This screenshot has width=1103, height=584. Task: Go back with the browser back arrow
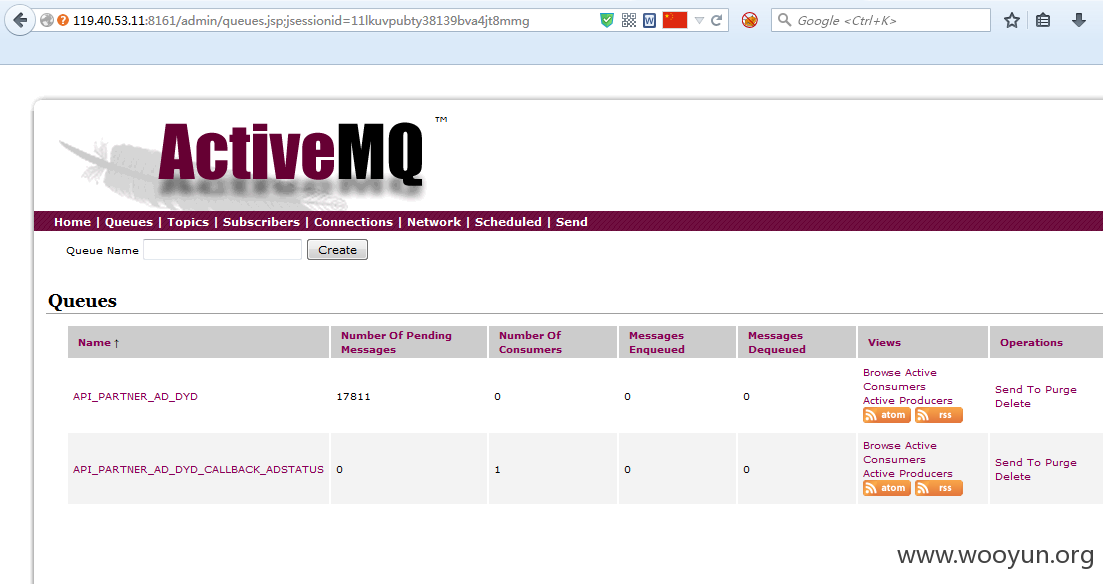pyautogui.click(x=20, y=20)
